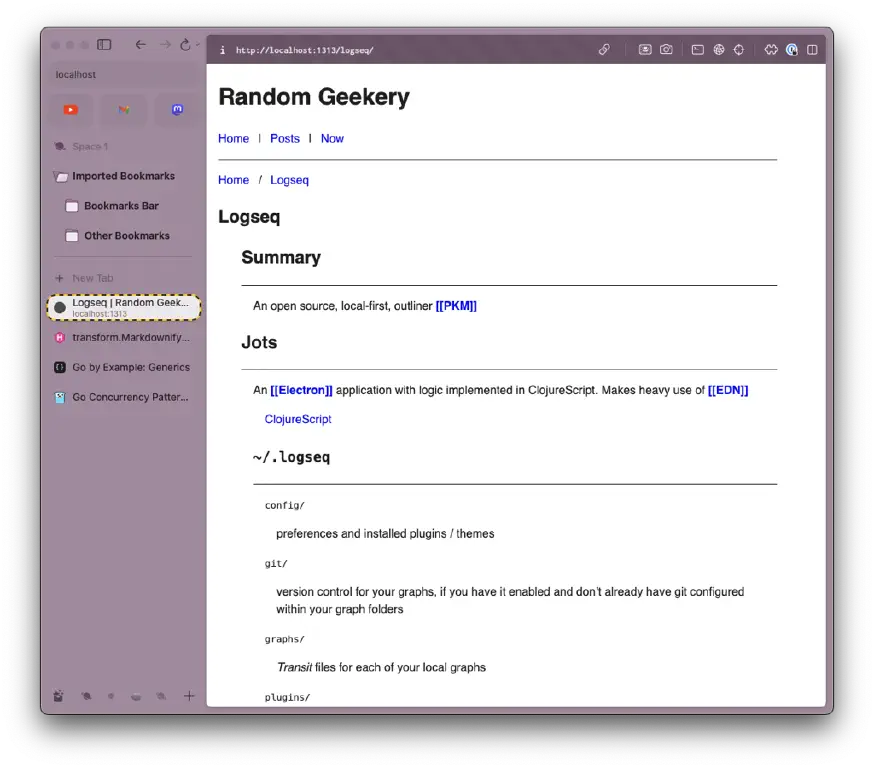Screen dimensions: 874x768
Task: Follow the [[PKM]] wiki link
Action: (456, 306)
